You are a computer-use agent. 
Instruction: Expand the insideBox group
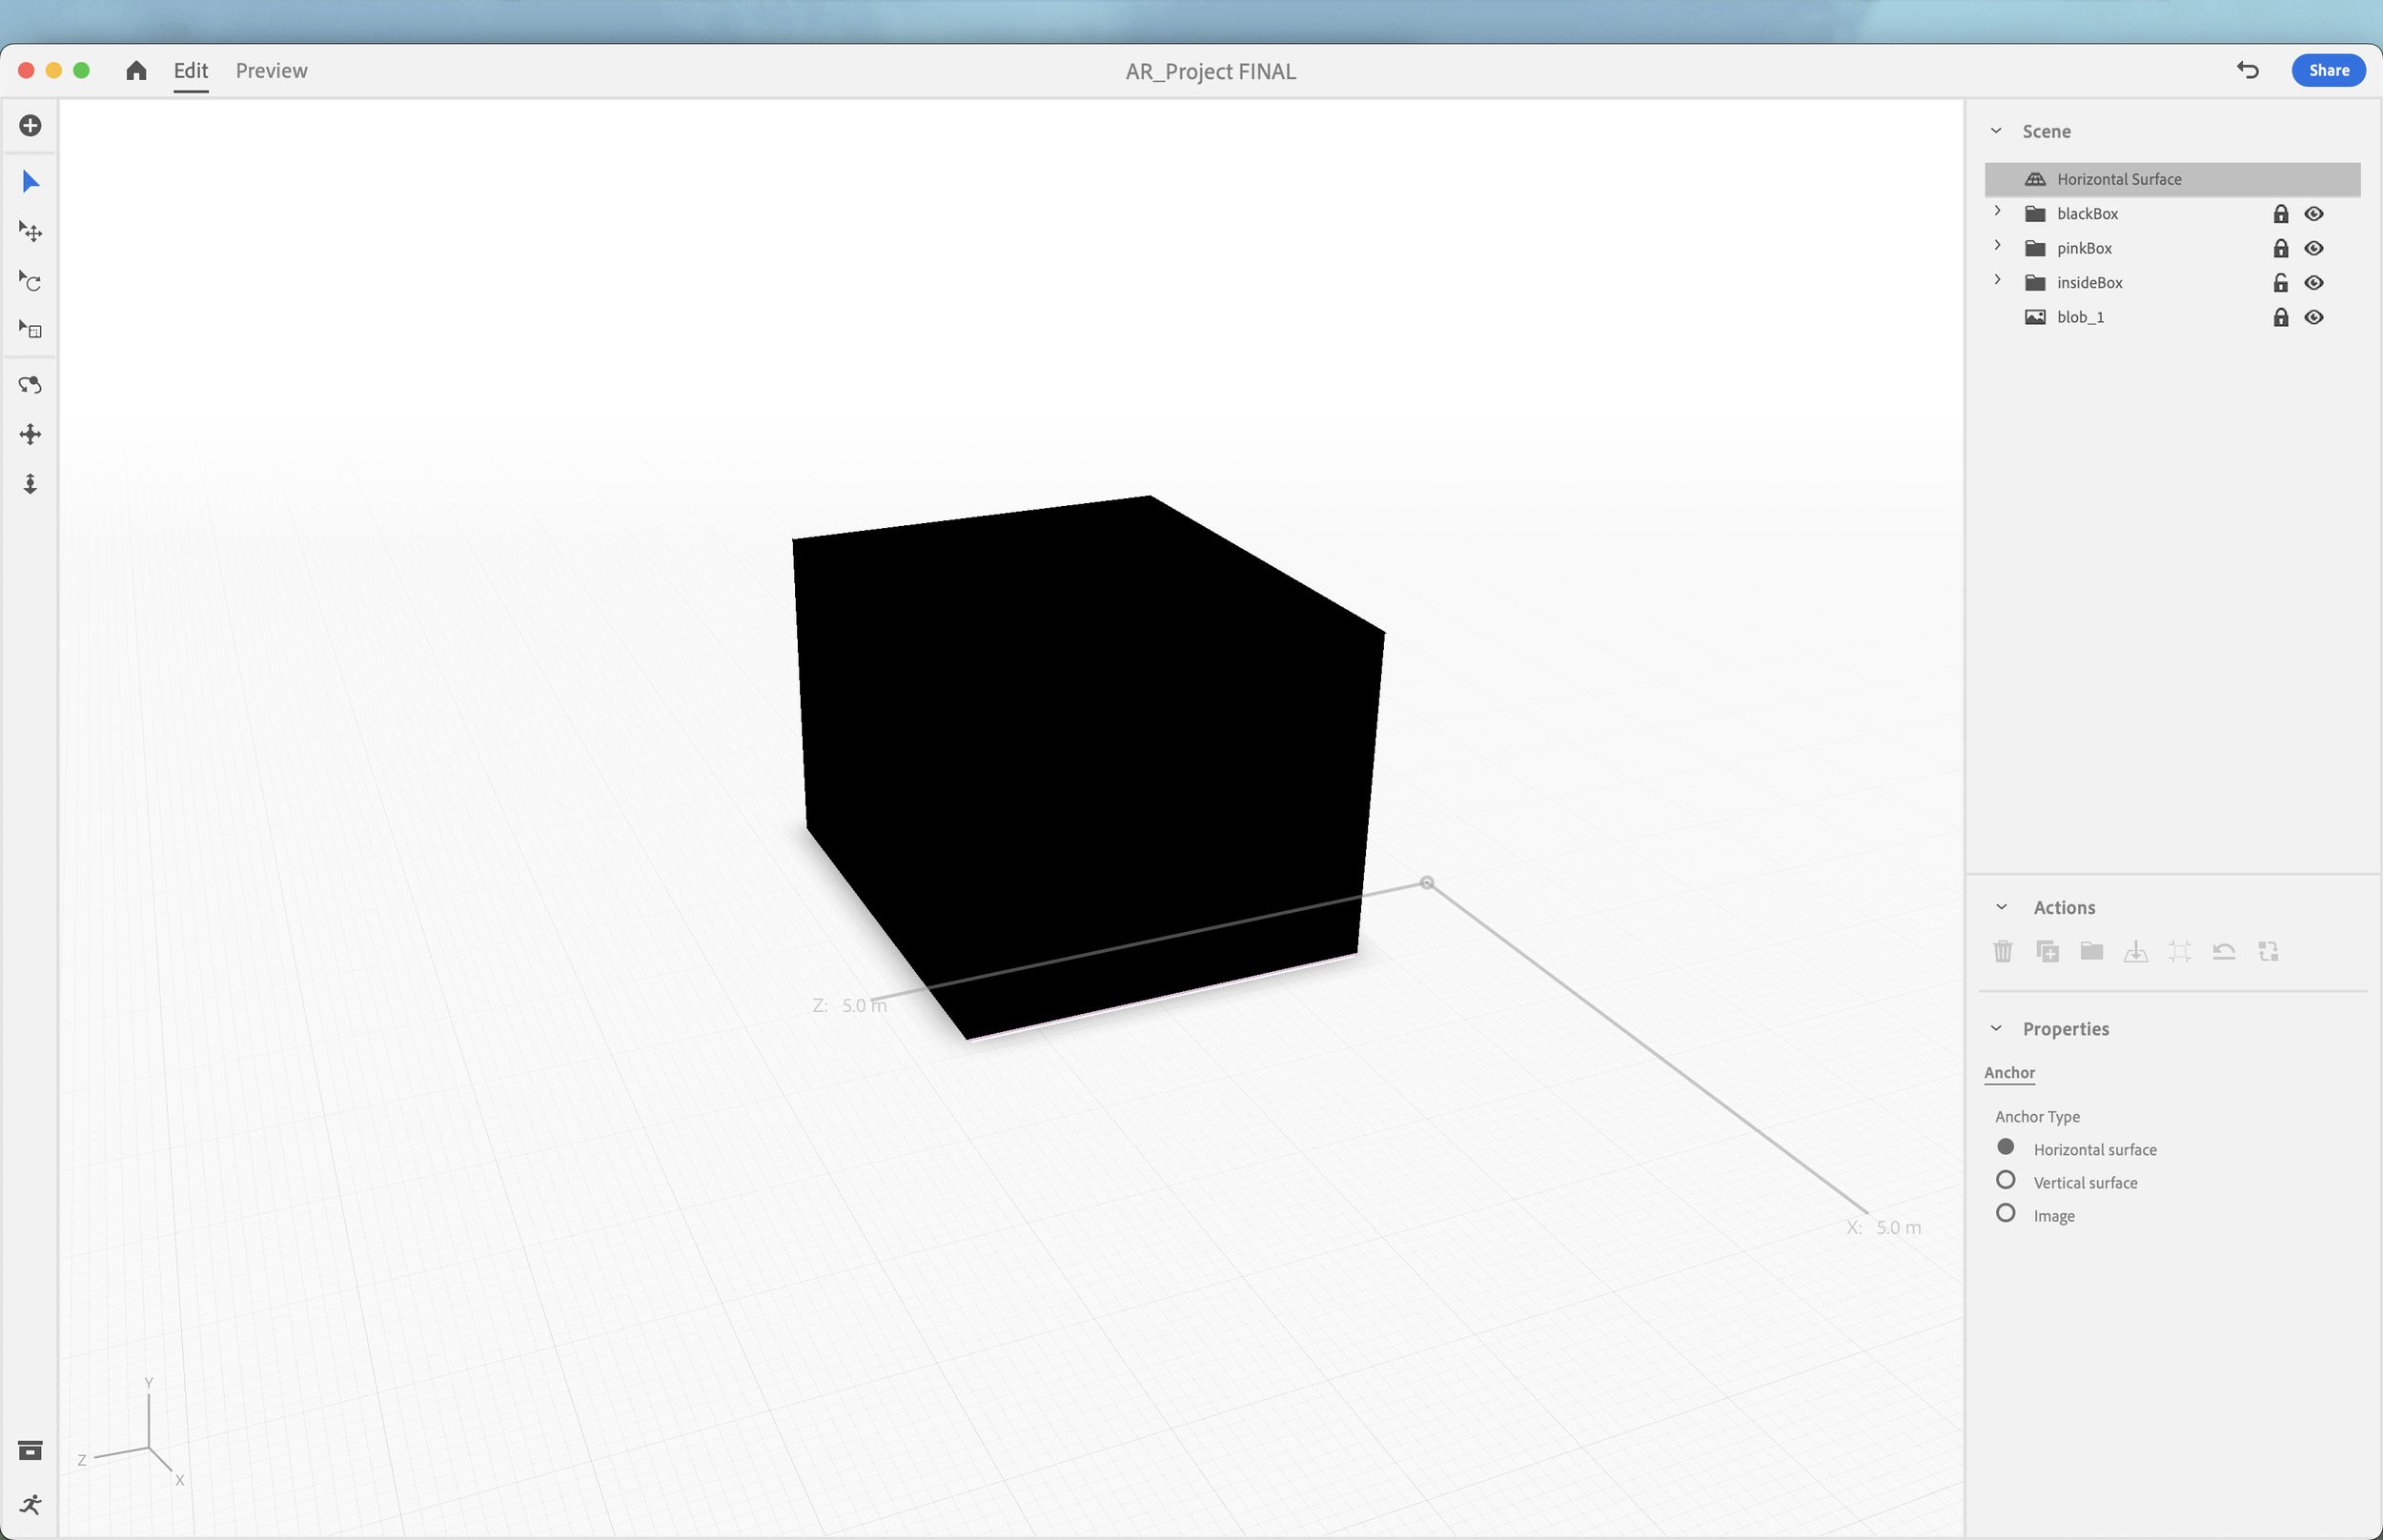point(1997,281)
